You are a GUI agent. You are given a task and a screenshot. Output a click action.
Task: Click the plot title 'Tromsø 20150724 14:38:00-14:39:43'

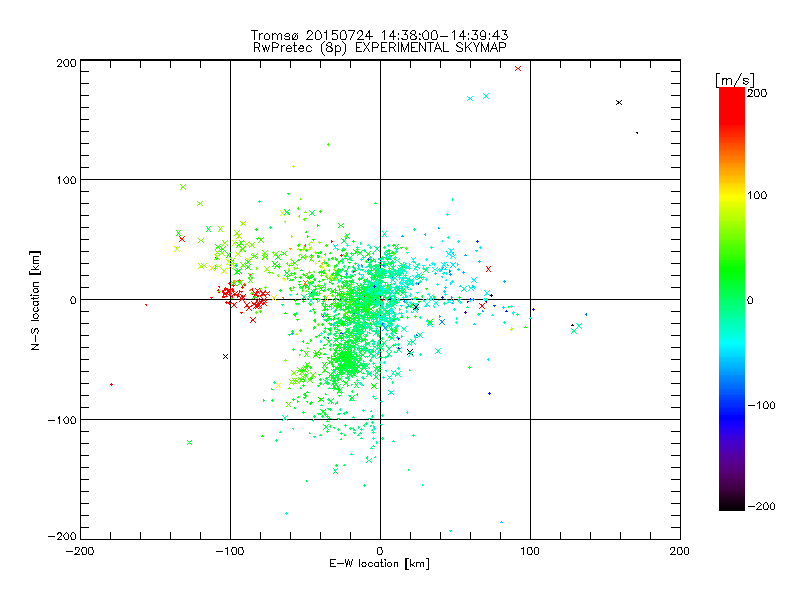(379, 35)
